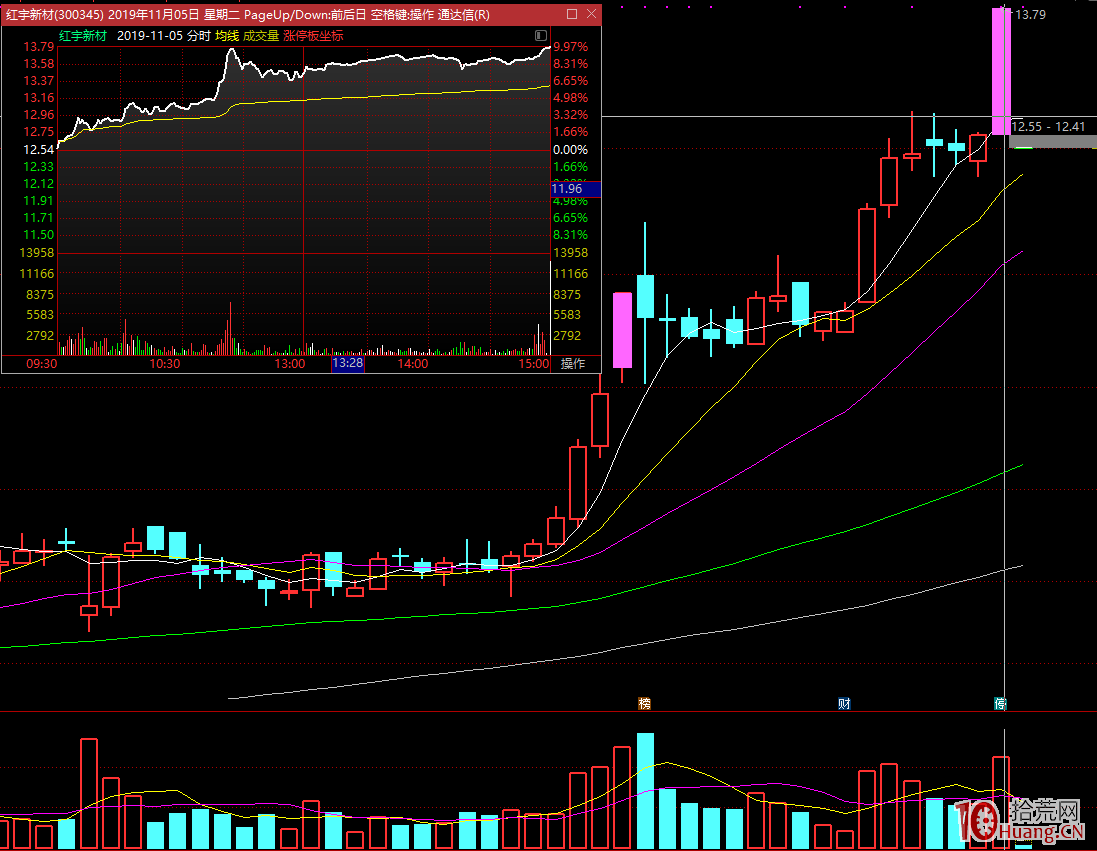Click the 12.55 - 12.41 price range label
The image size is (1097, 851).
click(x=1048, y=127)
